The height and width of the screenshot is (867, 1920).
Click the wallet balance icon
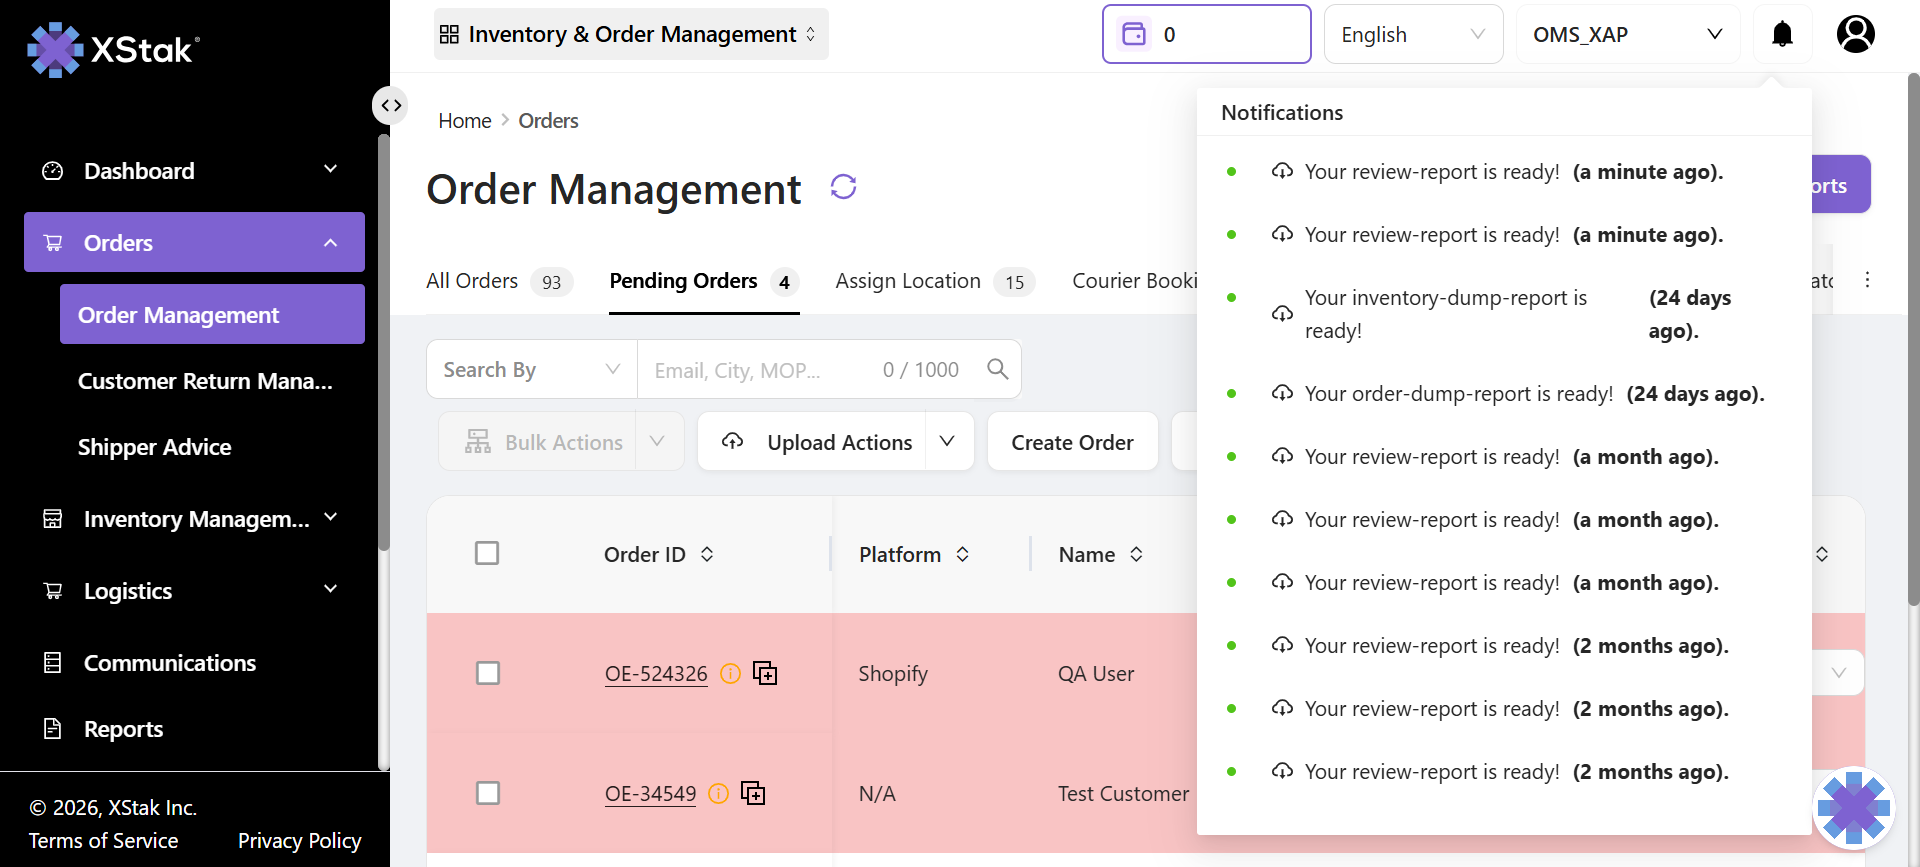1134,35
